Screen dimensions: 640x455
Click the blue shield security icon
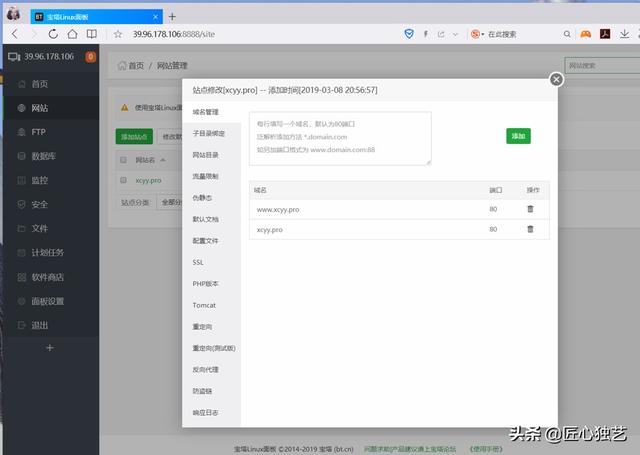coord(409,34)
